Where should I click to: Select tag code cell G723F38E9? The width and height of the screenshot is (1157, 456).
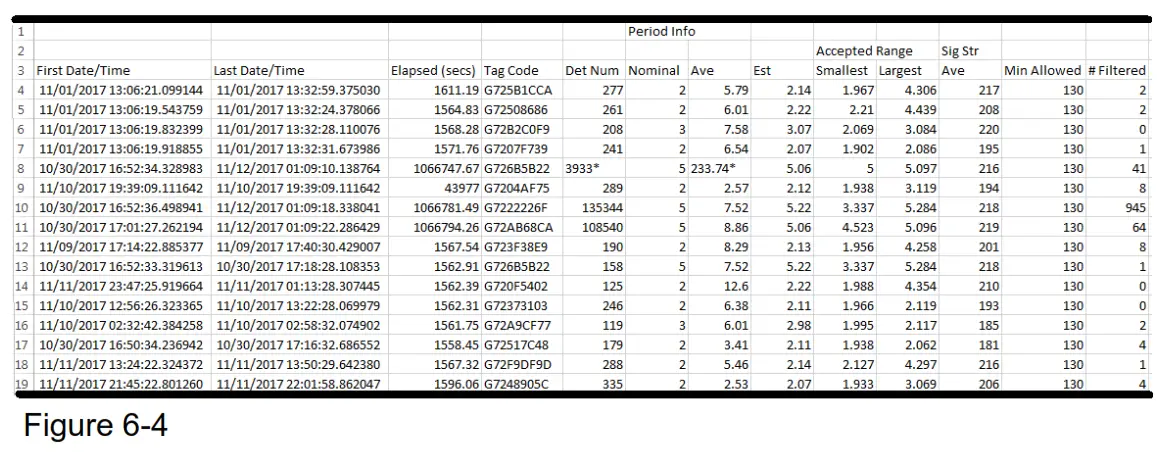(522, 246)
